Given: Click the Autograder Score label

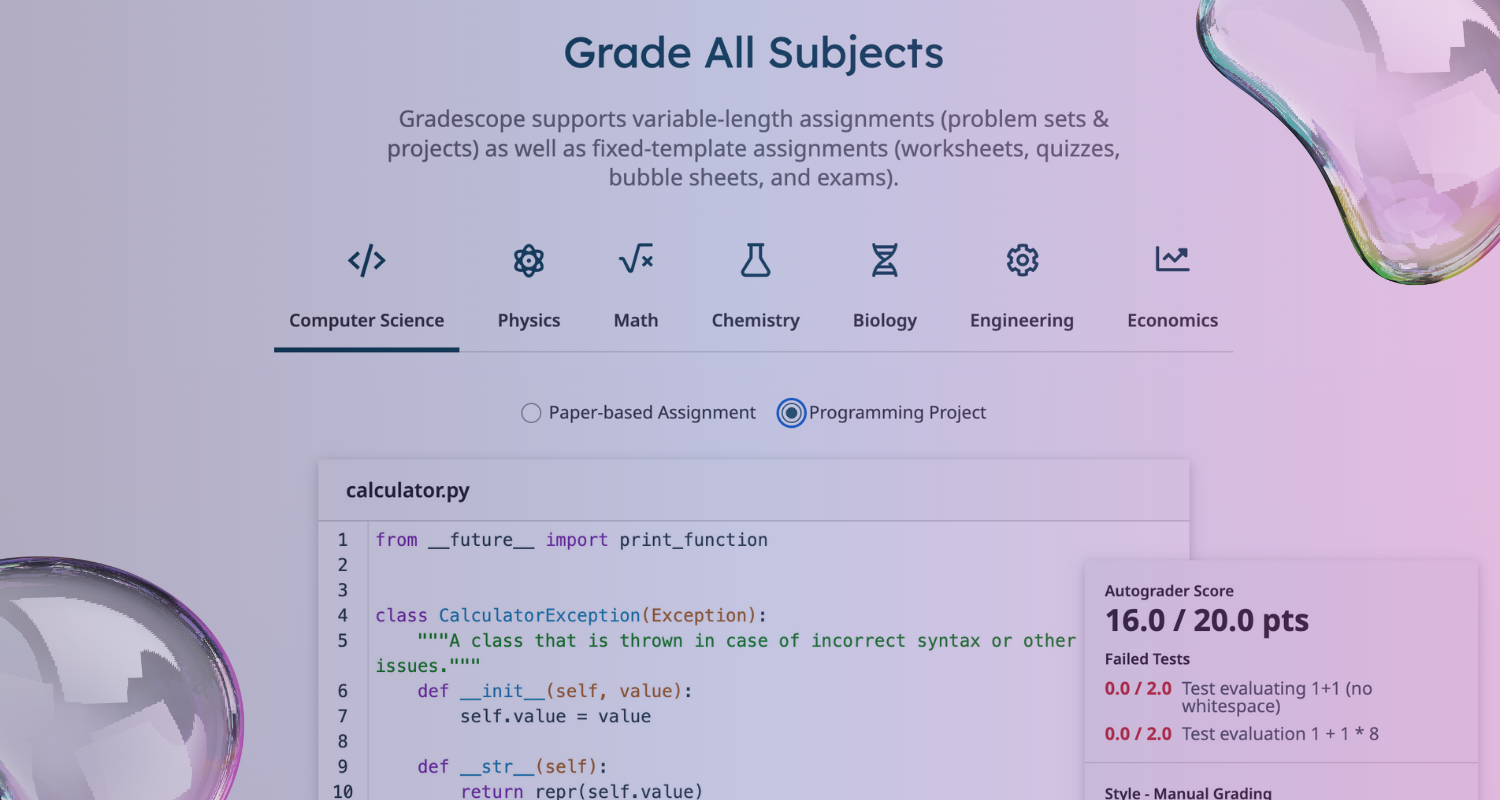Looking at the screenshot, I should click(x=1169, y=591).
